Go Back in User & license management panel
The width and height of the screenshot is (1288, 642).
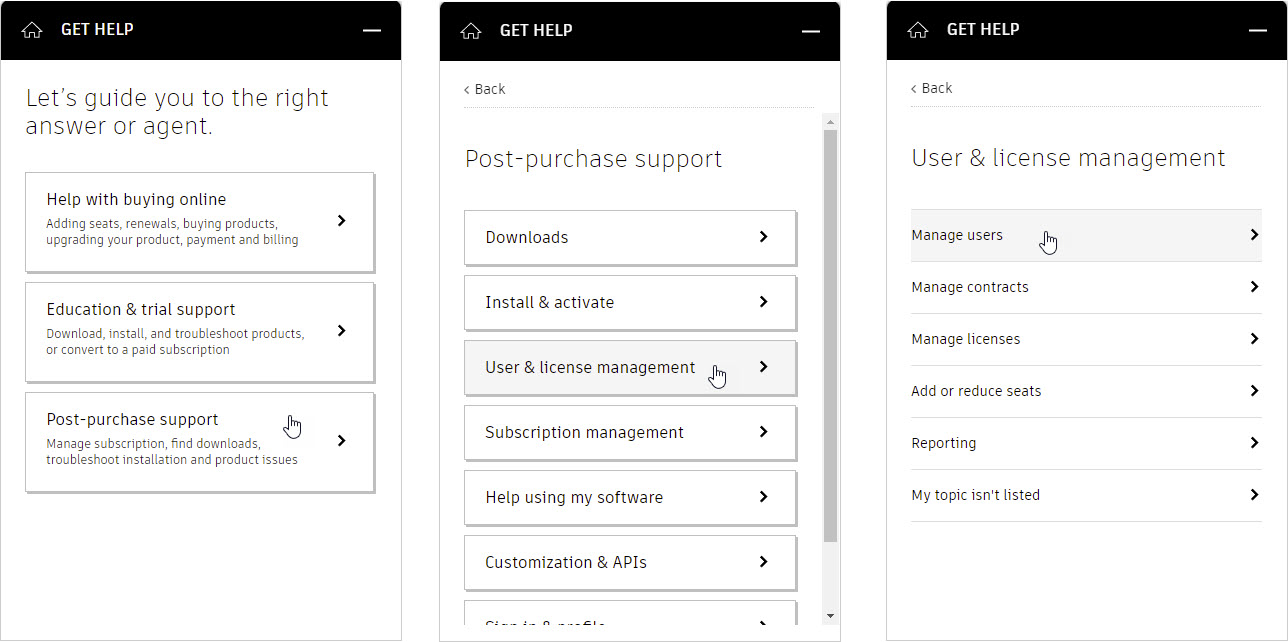click(932, 88)
